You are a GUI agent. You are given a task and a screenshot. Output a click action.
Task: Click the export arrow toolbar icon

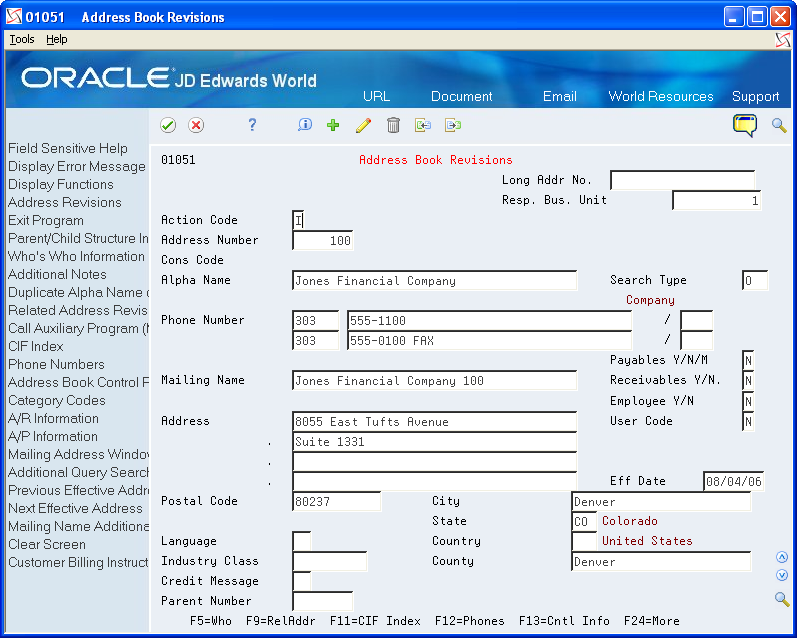[452, 125]
